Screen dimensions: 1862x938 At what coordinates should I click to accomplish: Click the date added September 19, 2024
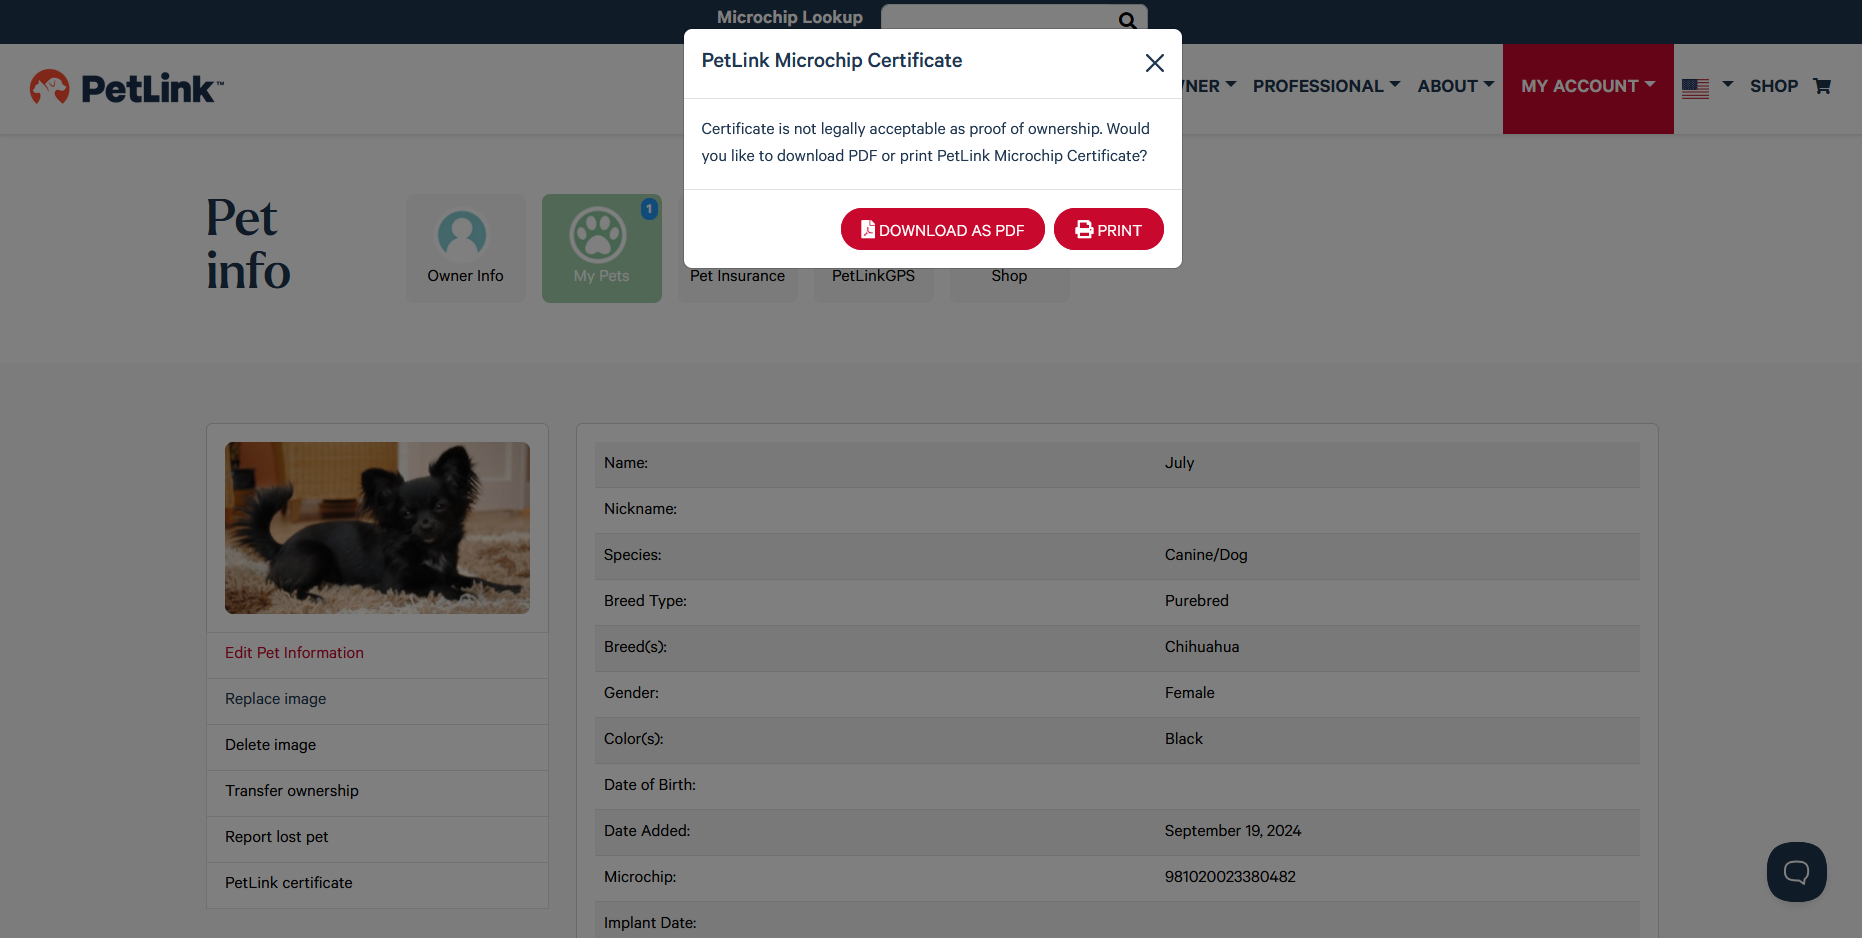coord(1233,831)
